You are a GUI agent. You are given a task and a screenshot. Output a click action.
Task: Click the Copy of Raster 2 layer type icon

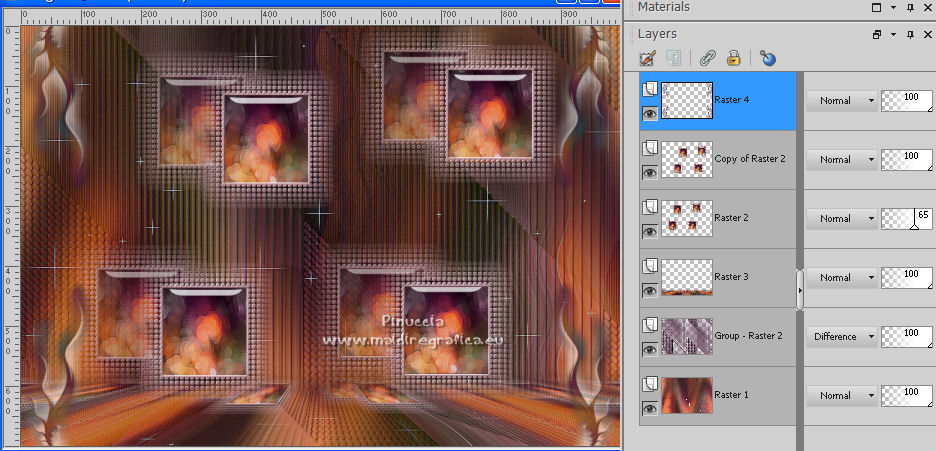(x=650, y=149)
